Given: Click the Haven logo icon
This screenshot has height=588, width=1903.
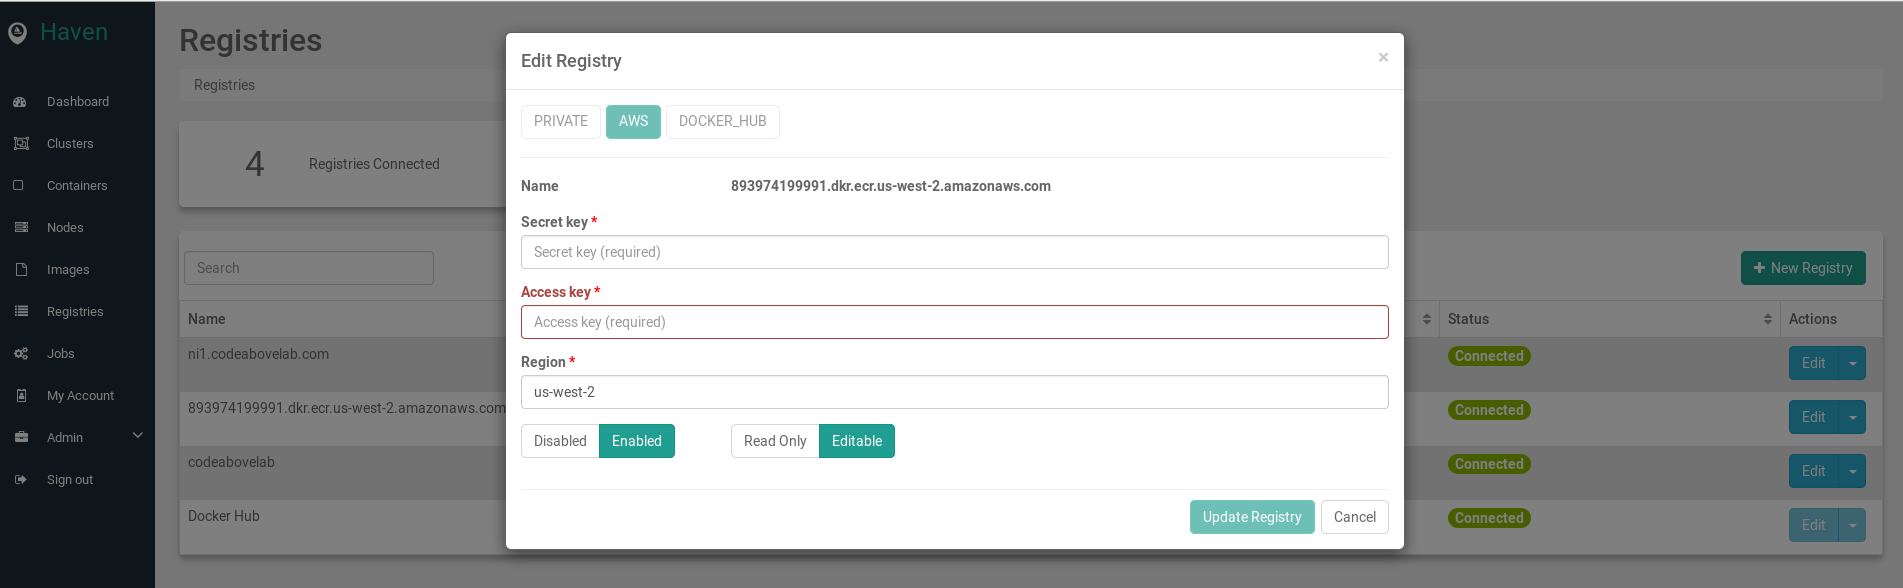Looking at the screenshot, I should [x=17, y=33].
